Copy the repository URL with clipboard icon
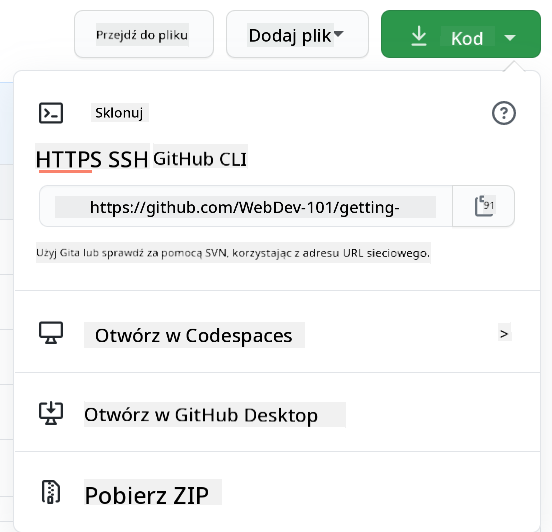 point(484,206)
